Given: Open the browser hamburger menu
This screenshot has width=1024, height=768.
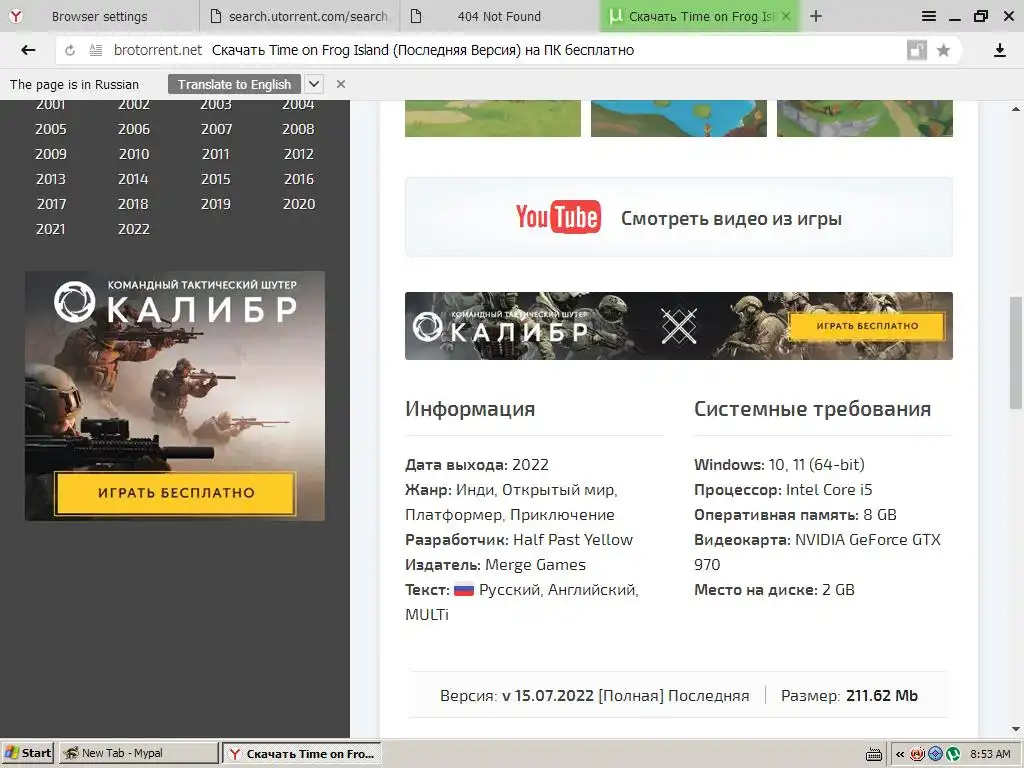Looking at the screenshot, I should (929, 16).
